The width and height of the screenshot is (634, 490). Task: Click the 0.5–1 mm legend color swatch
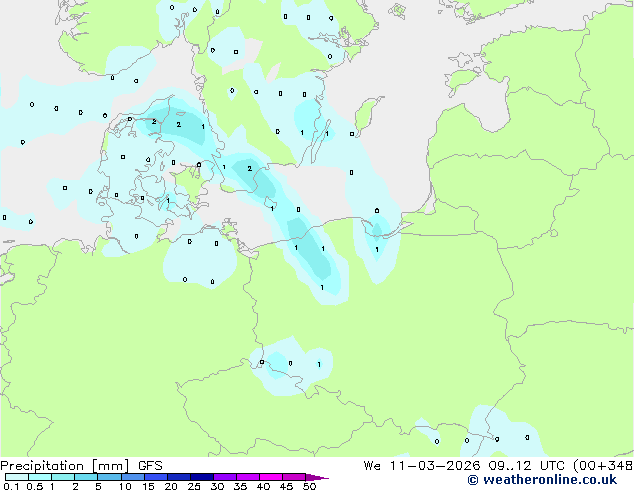pos(40,477)
